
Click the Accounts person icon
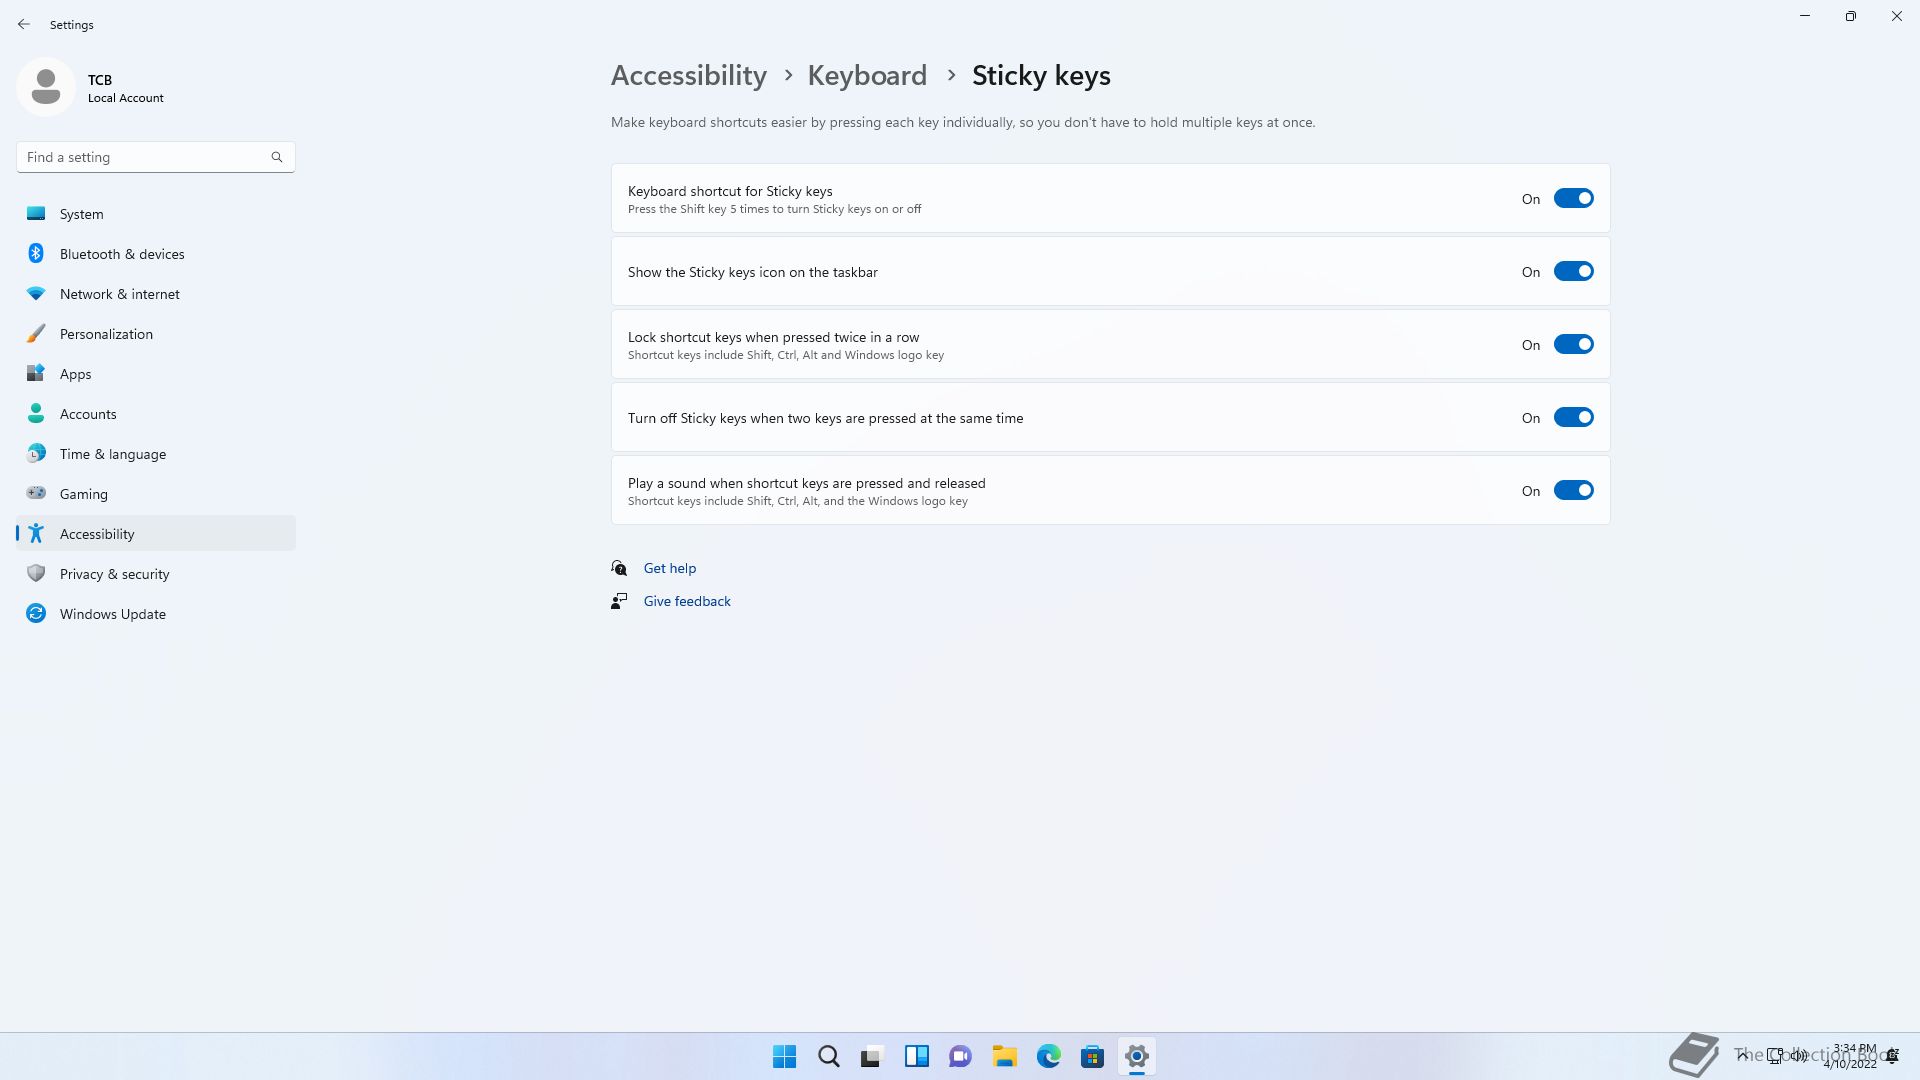36,413
